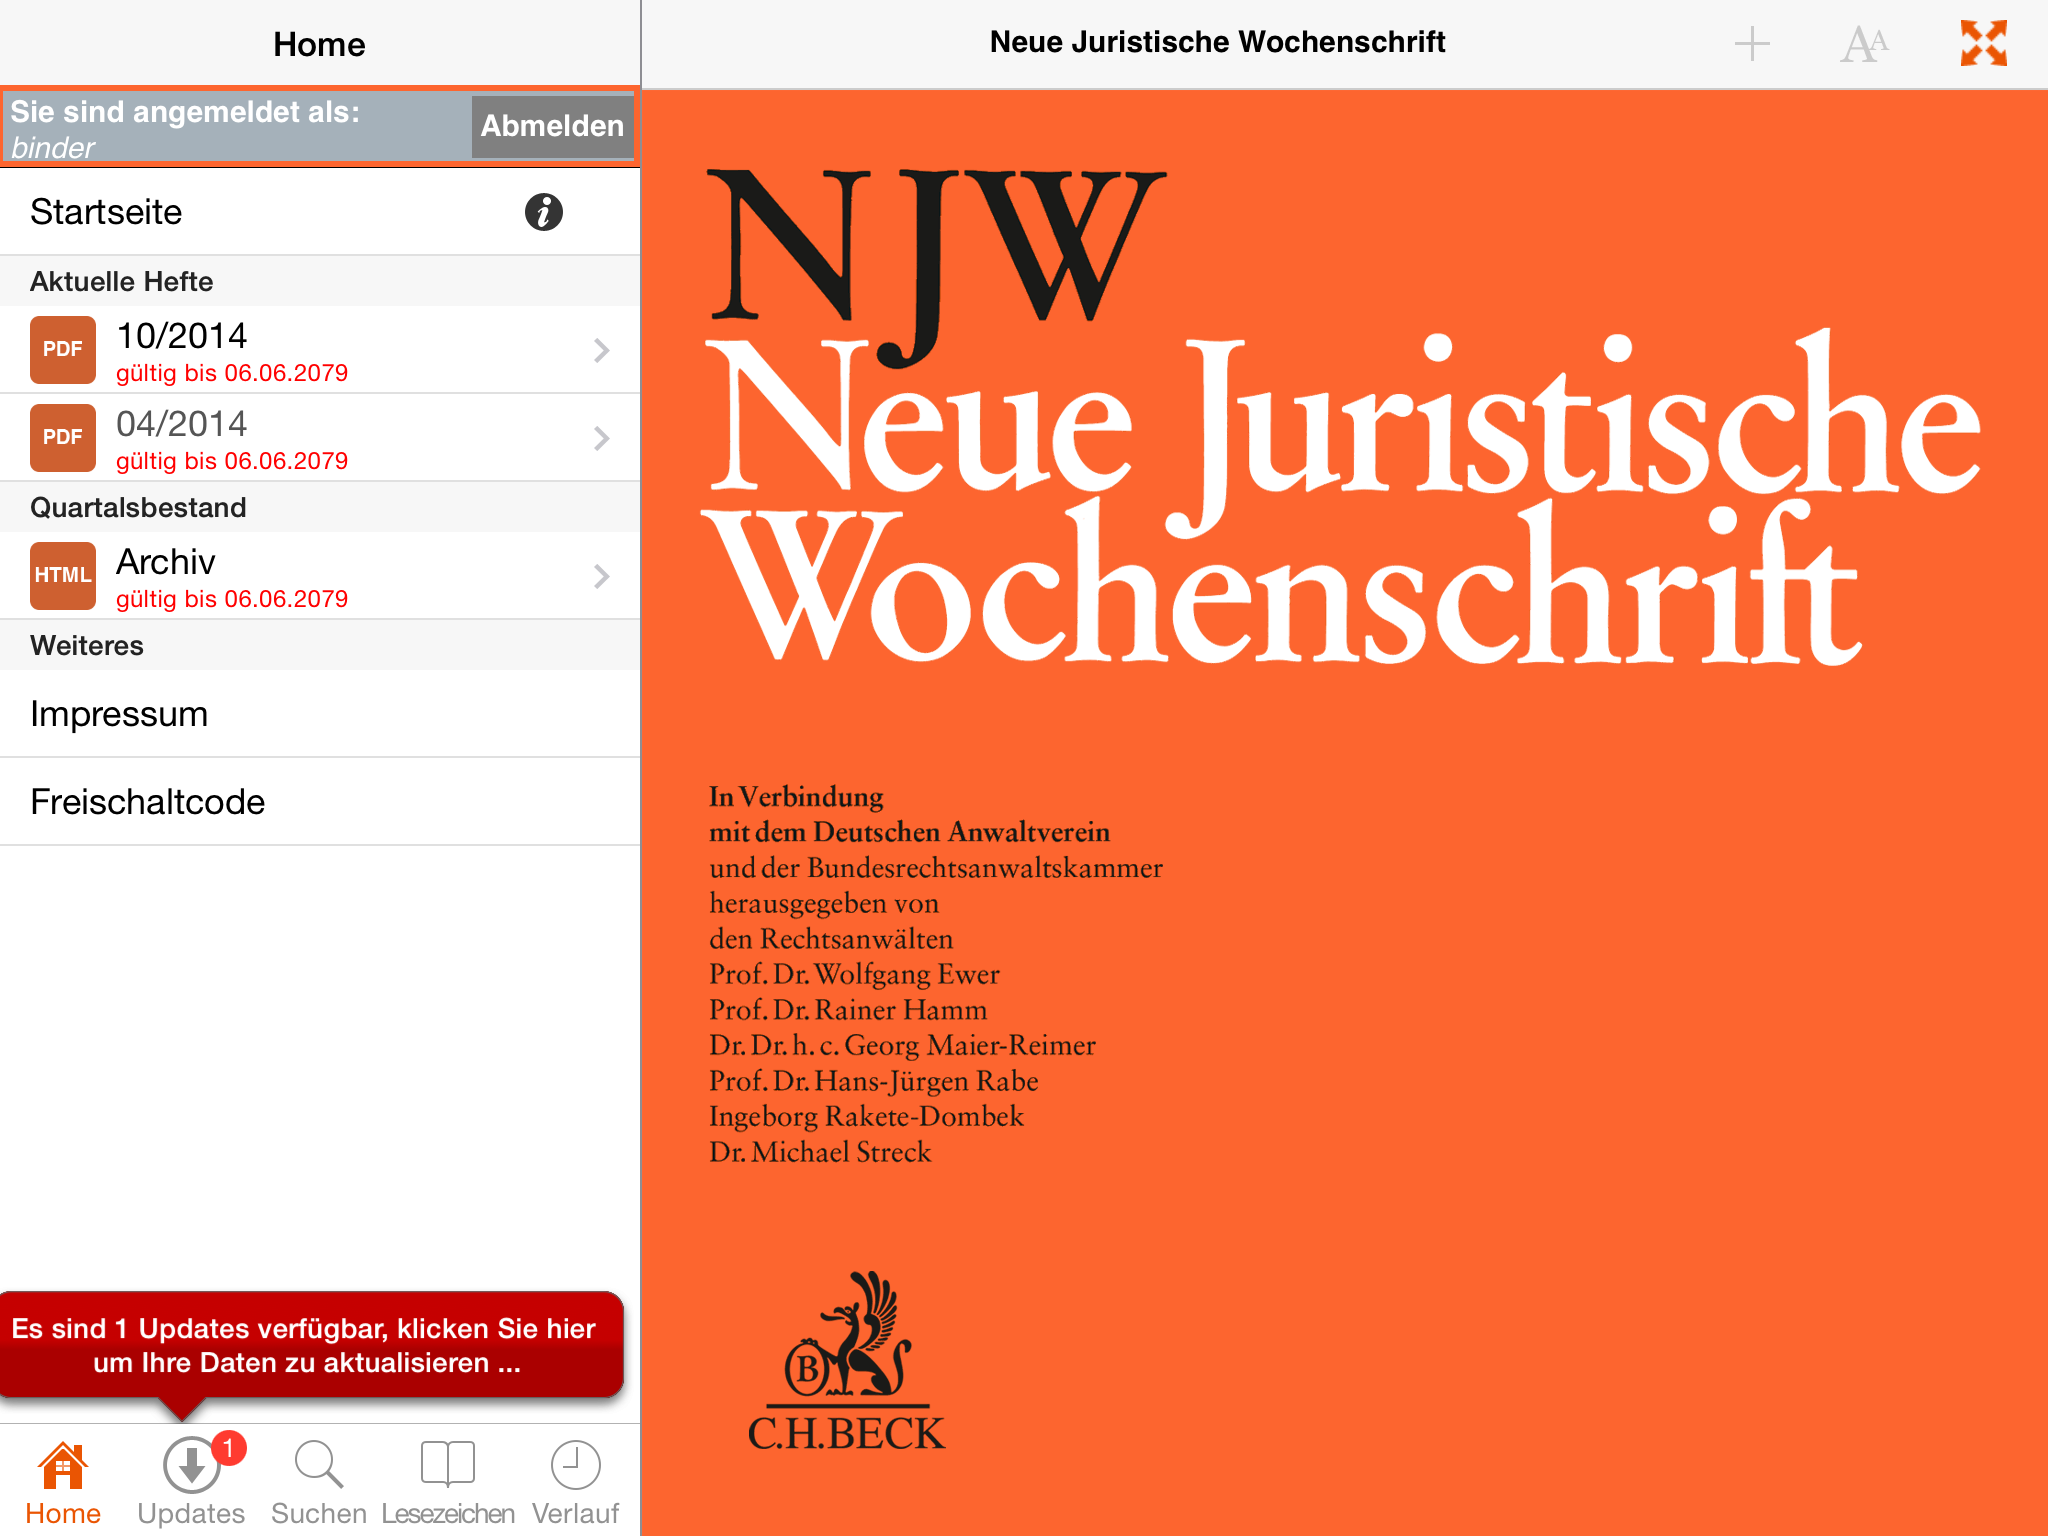Click validity date under 04/2014

[232, 461]
